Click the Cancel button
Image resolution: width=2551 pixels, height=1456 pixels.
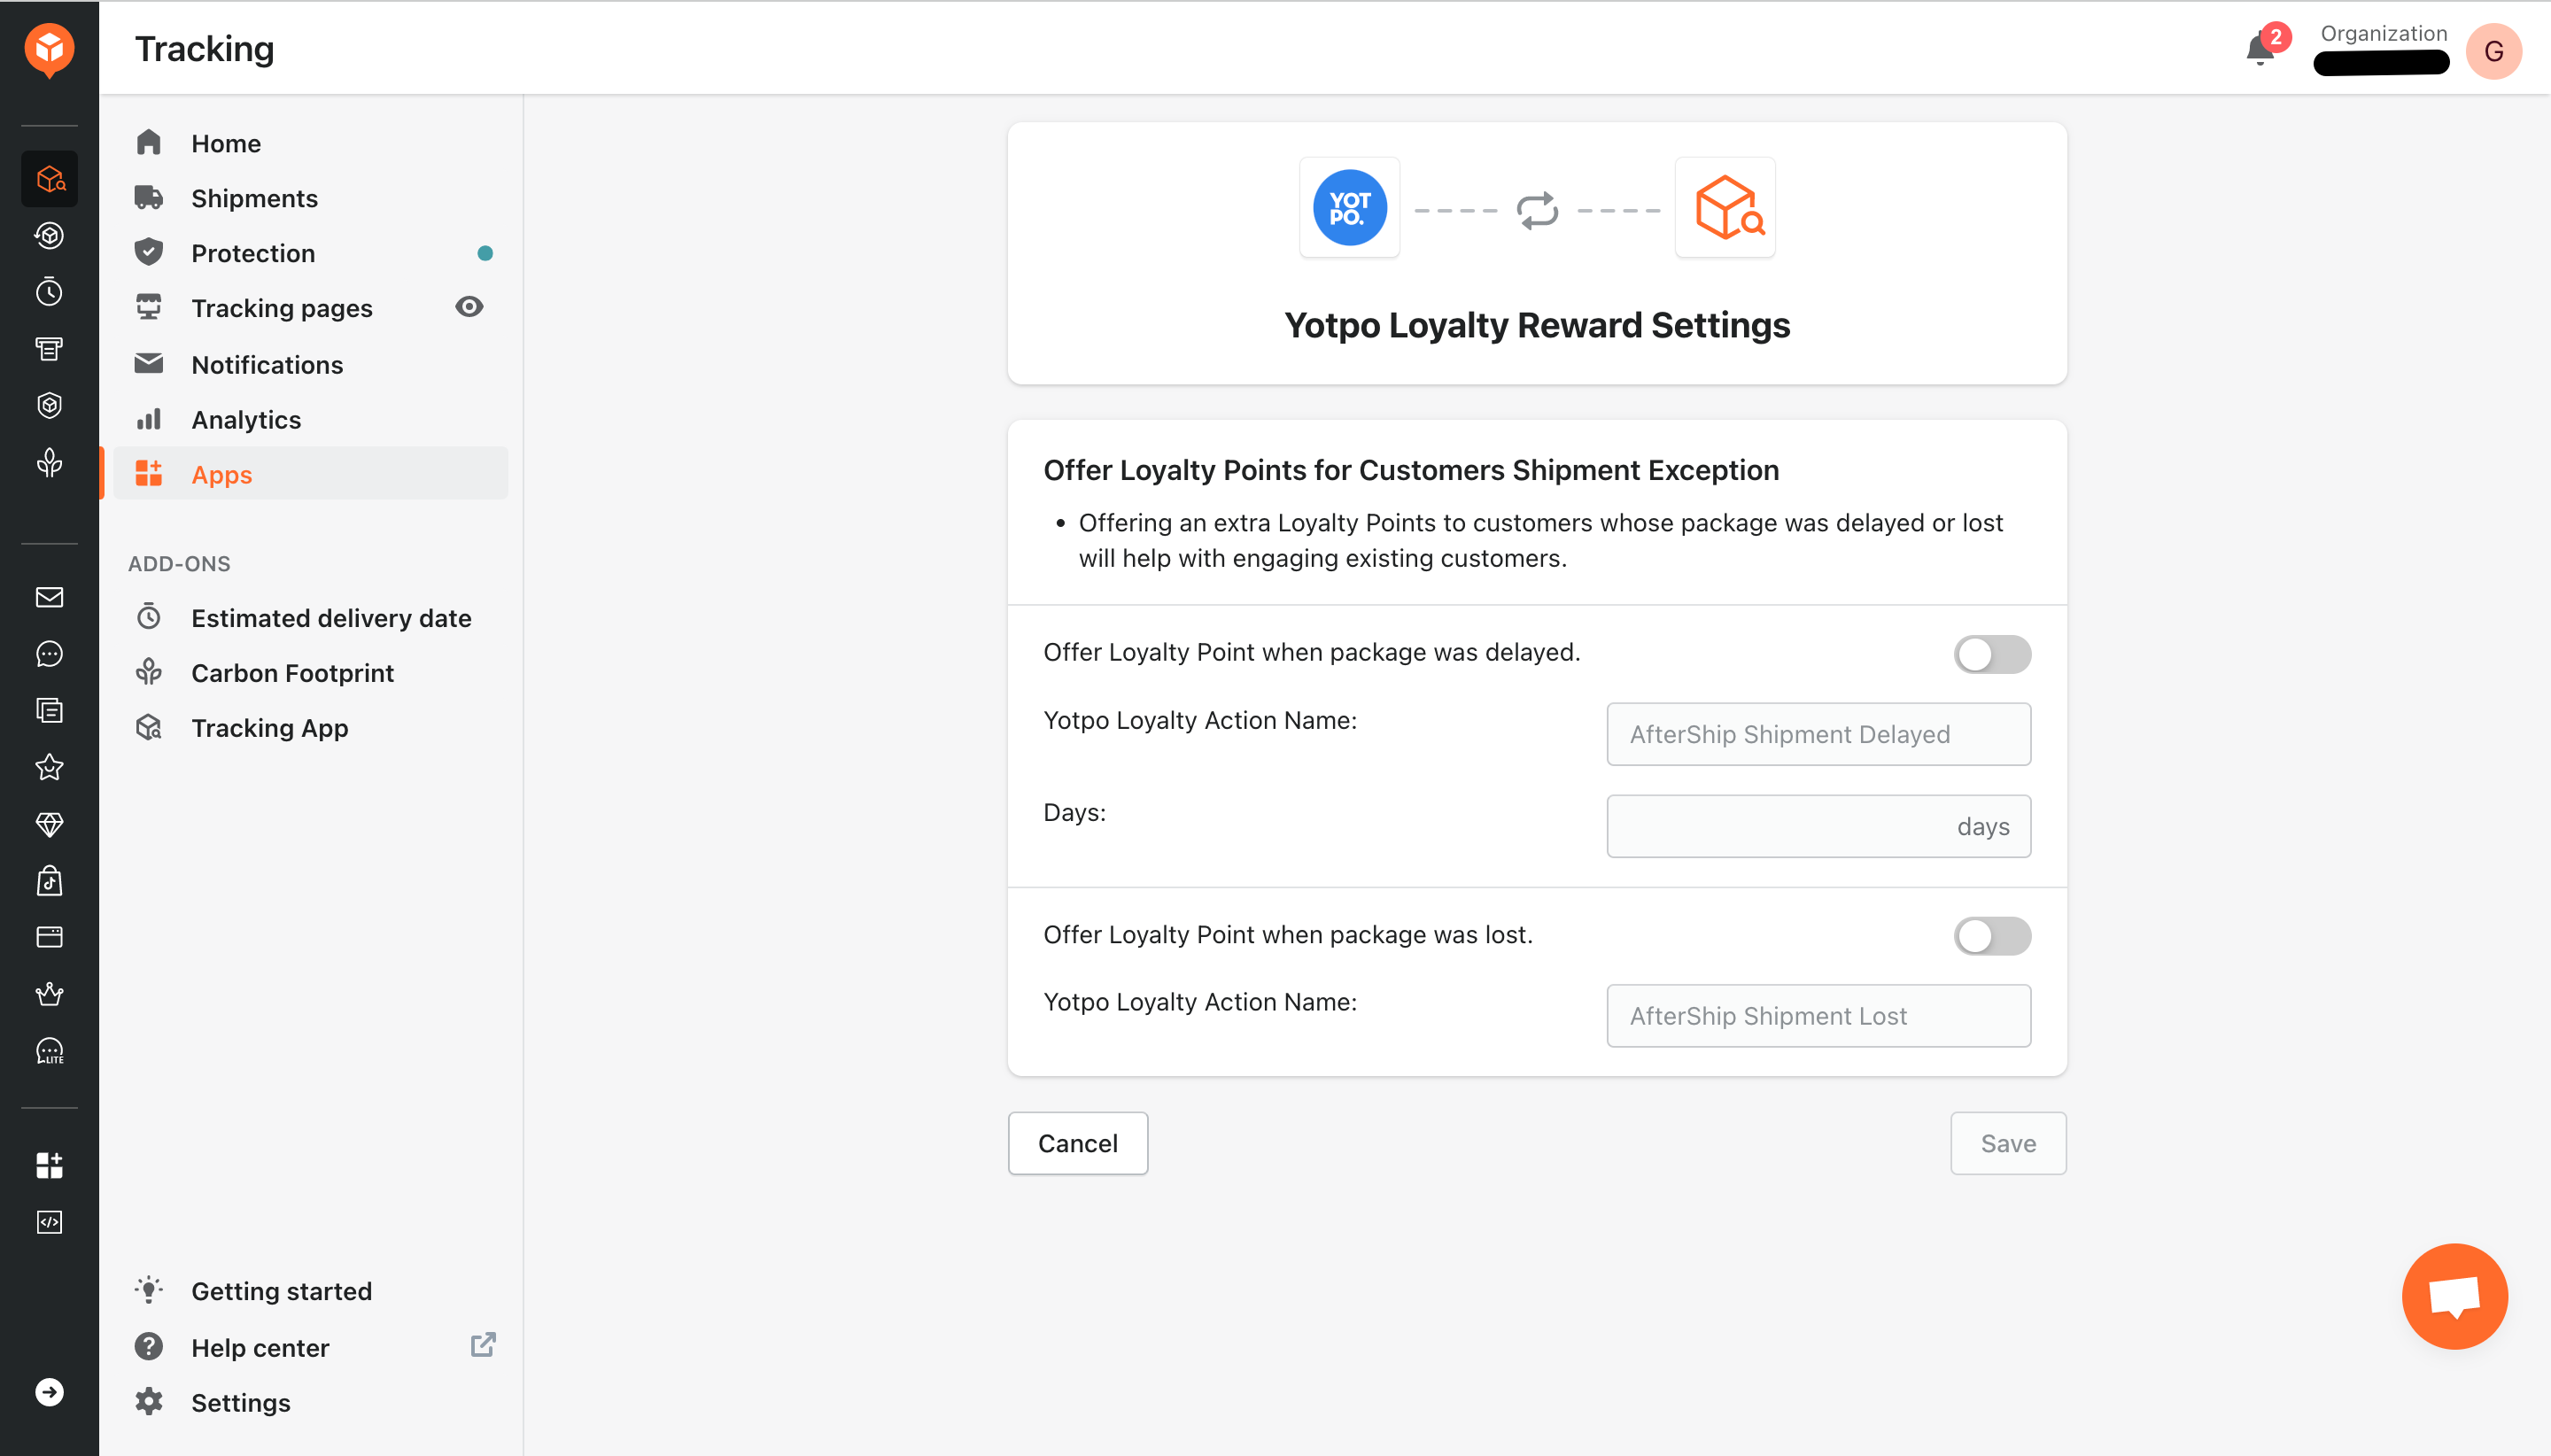click(1078, 1143)
